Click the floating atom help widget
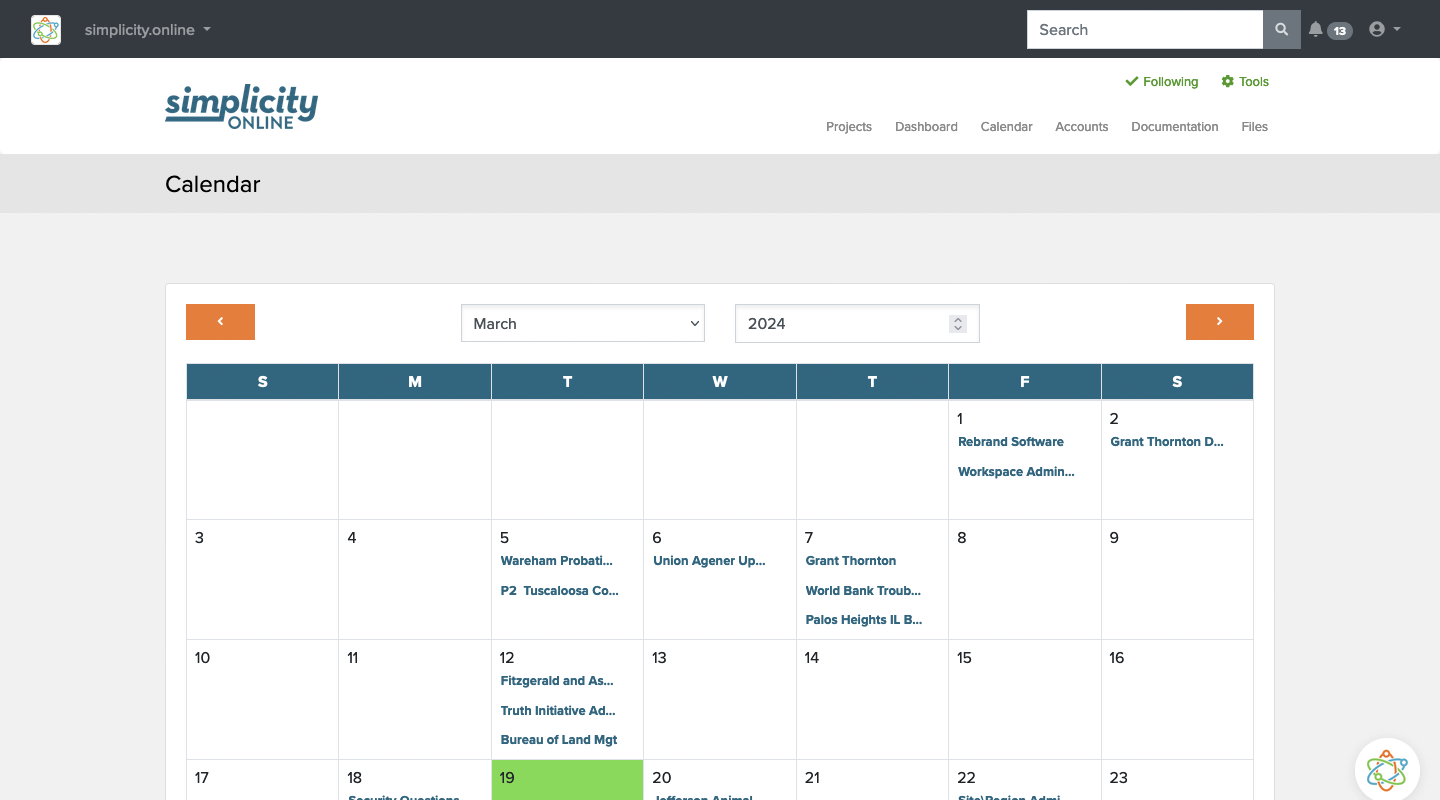The width and height of the screenshot is (1440, 800). coord(1387,770)
